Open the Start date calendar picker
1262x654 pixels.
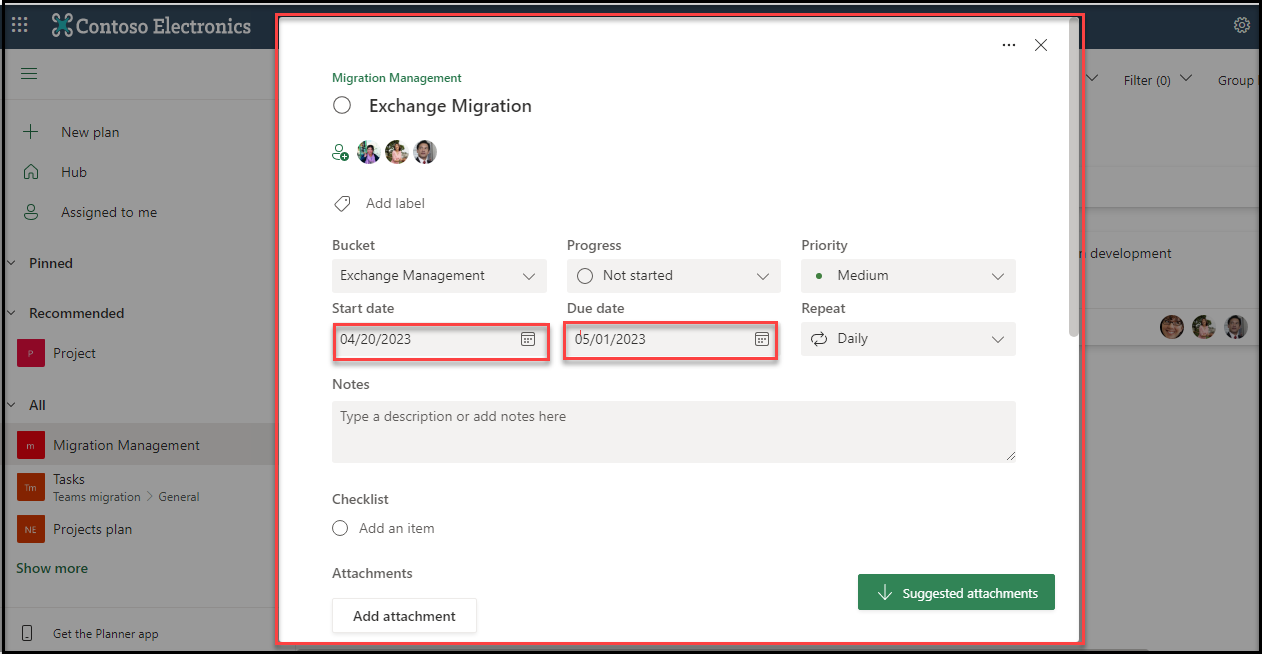pyautogui.click(x=528, y=339)
